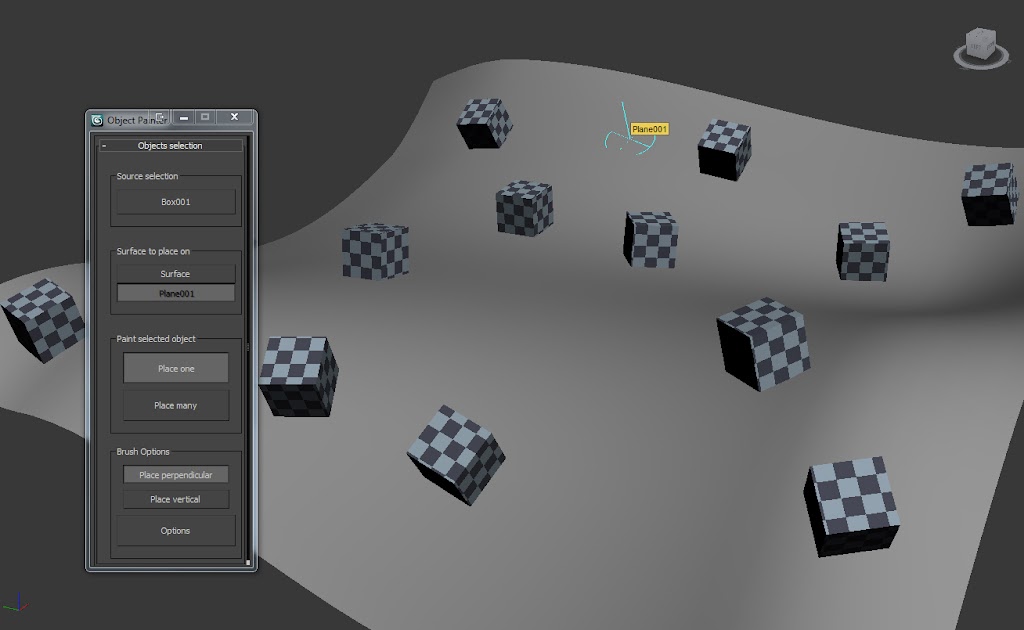Enable Place perpendicular brush option
The height and width of the screenshot is (630, 1024).
click(176, 475)
